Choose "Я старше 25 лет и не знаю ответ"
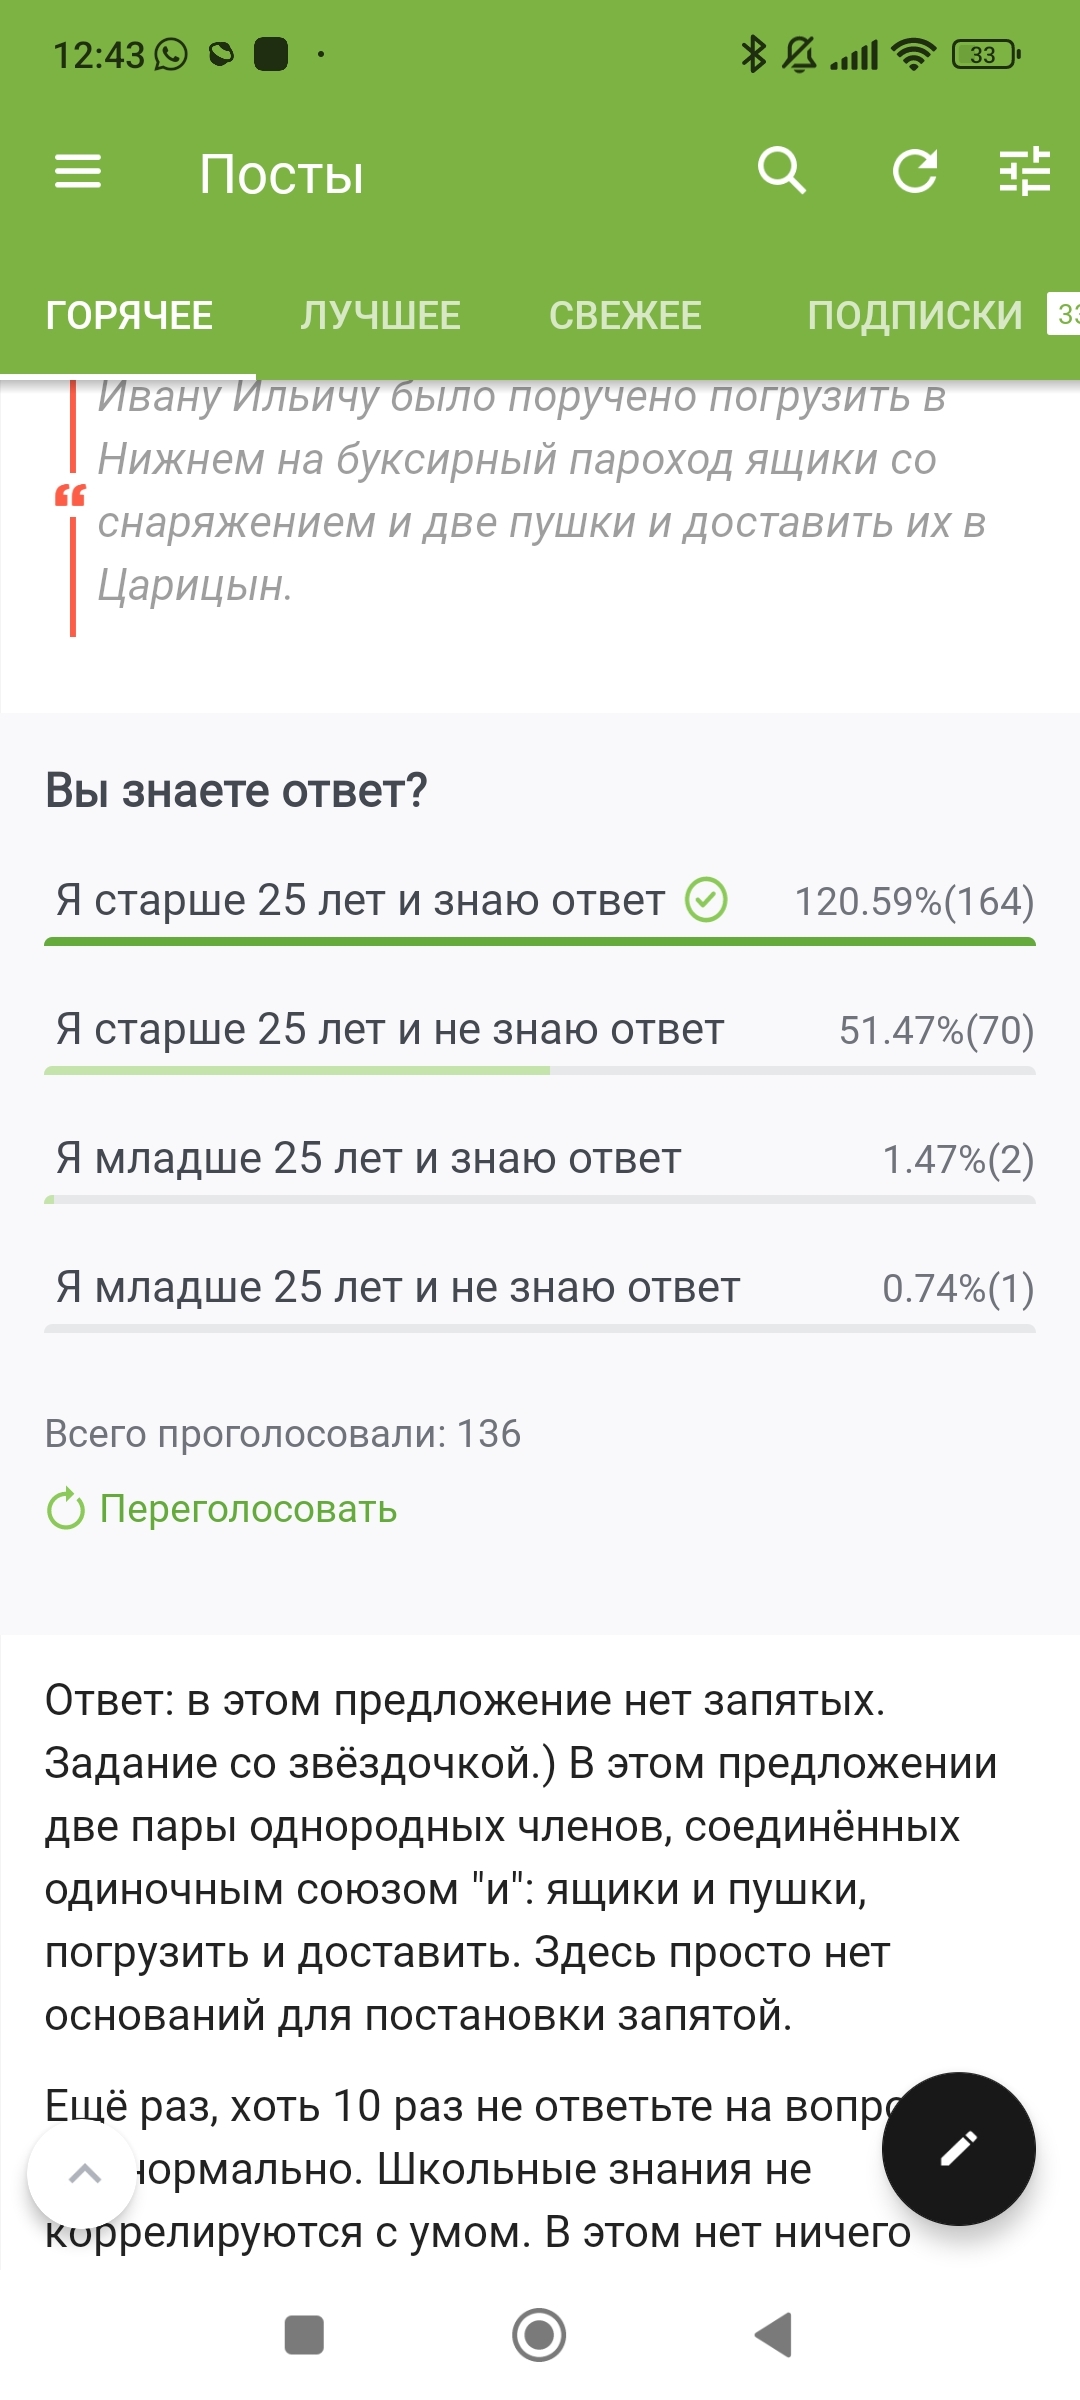The height and width of the screenshot is (2400, 1080). [x=390, y=1030]
